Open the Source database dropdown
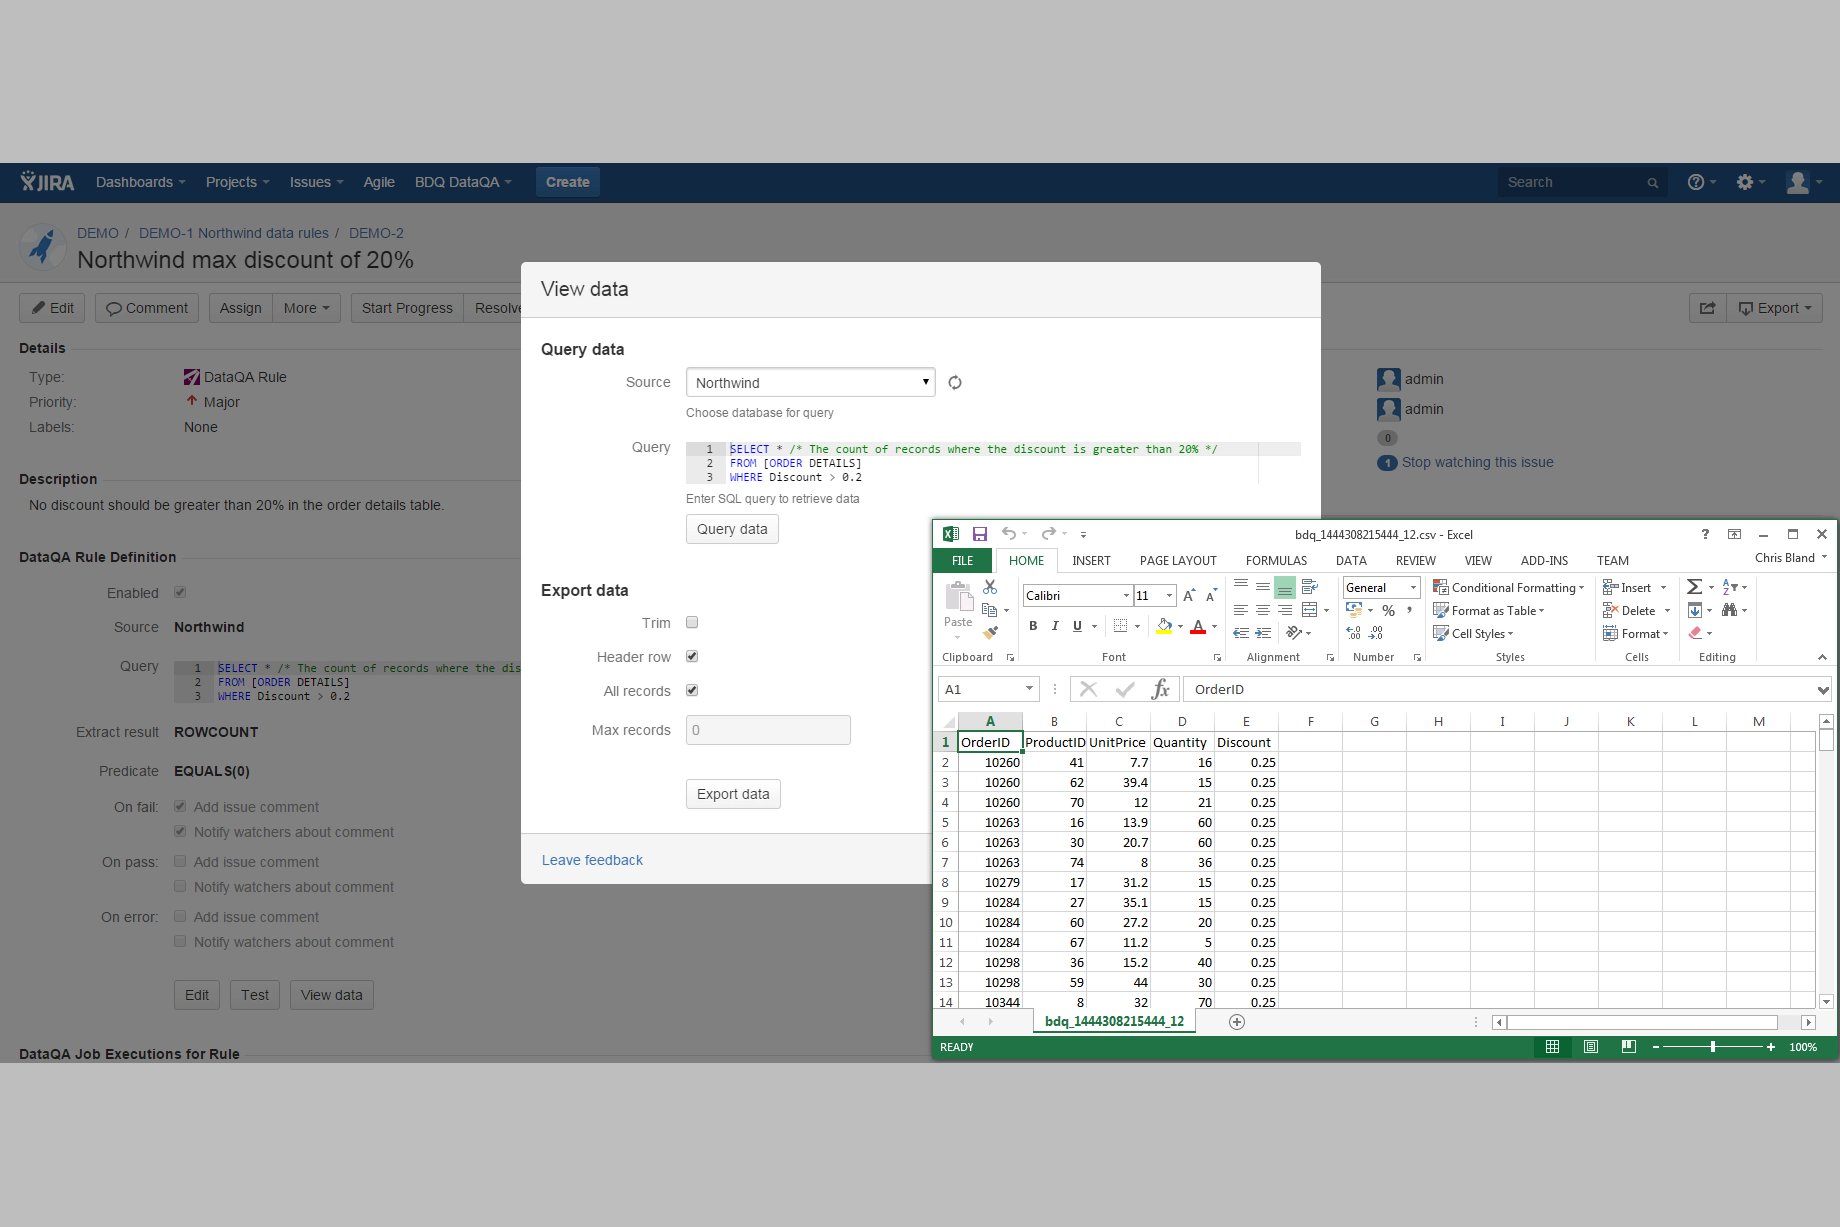The width and height of the screenshot is (1840, 1227). 810,382
